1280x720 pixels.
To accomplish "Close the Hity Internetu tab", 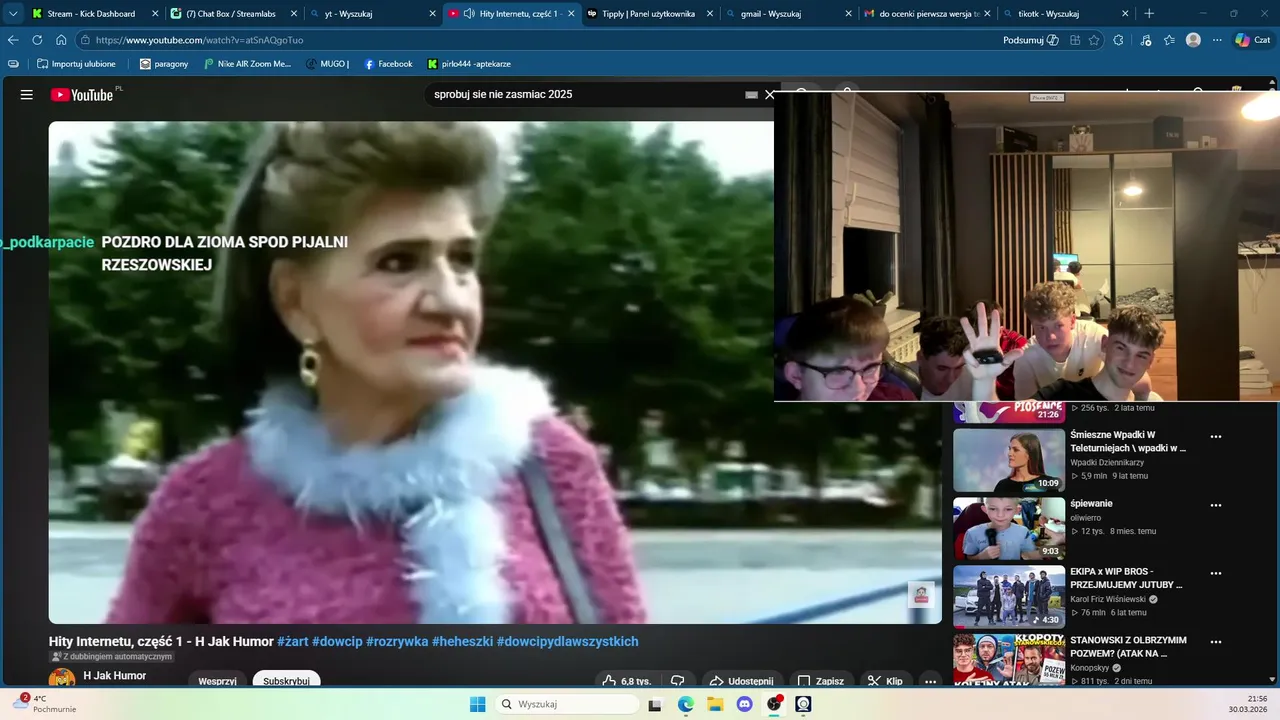I will pyautogui.click(x=571, y=14).
